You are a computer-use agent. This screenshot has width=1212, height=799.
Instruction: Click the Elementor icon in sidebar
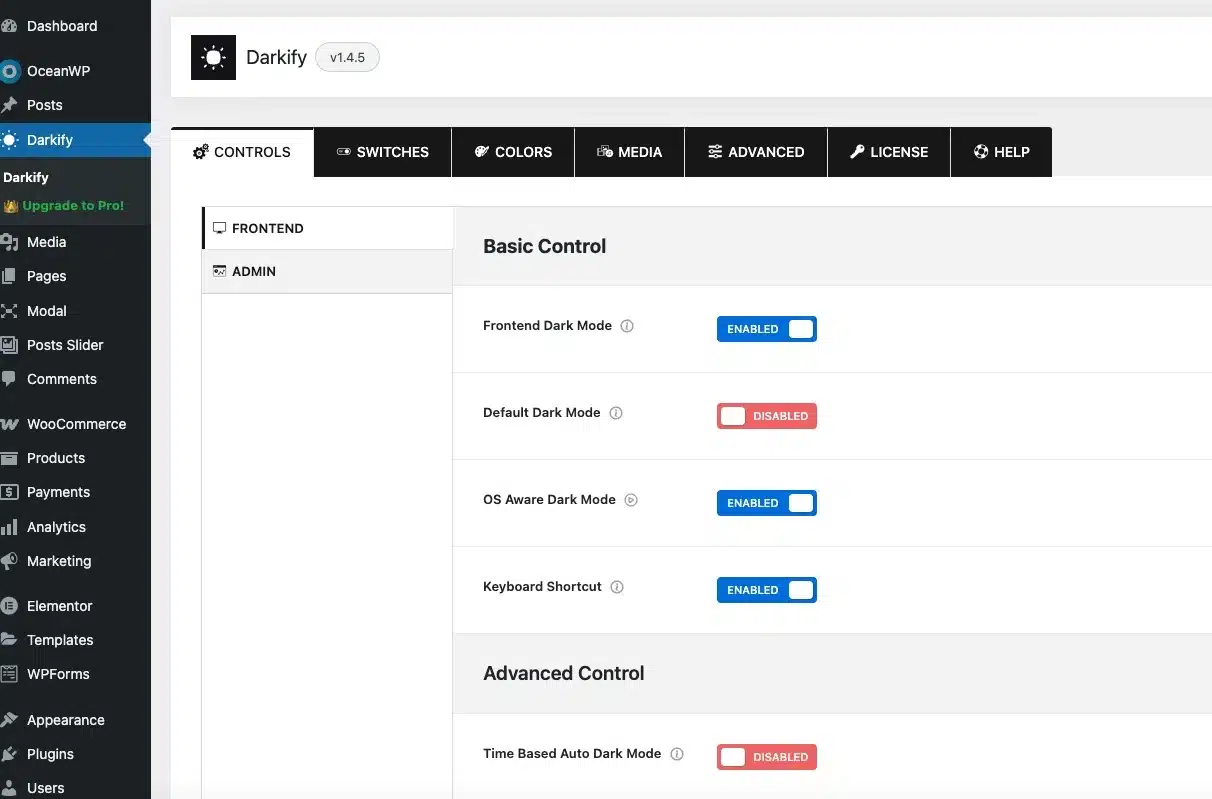tap(9, 606)
